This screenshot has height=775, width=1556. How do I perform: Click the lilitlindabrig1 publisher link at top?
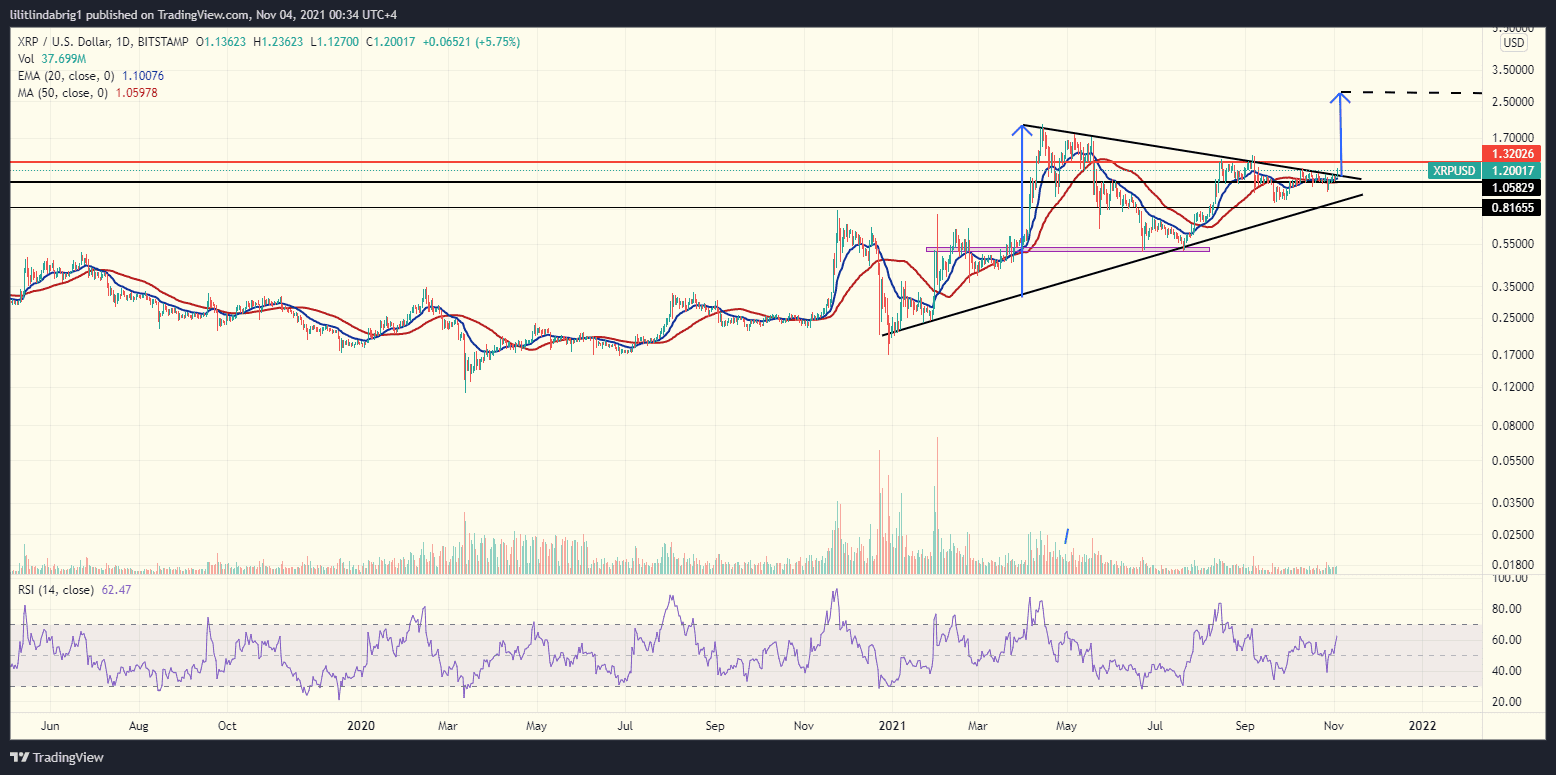[48, 14]
